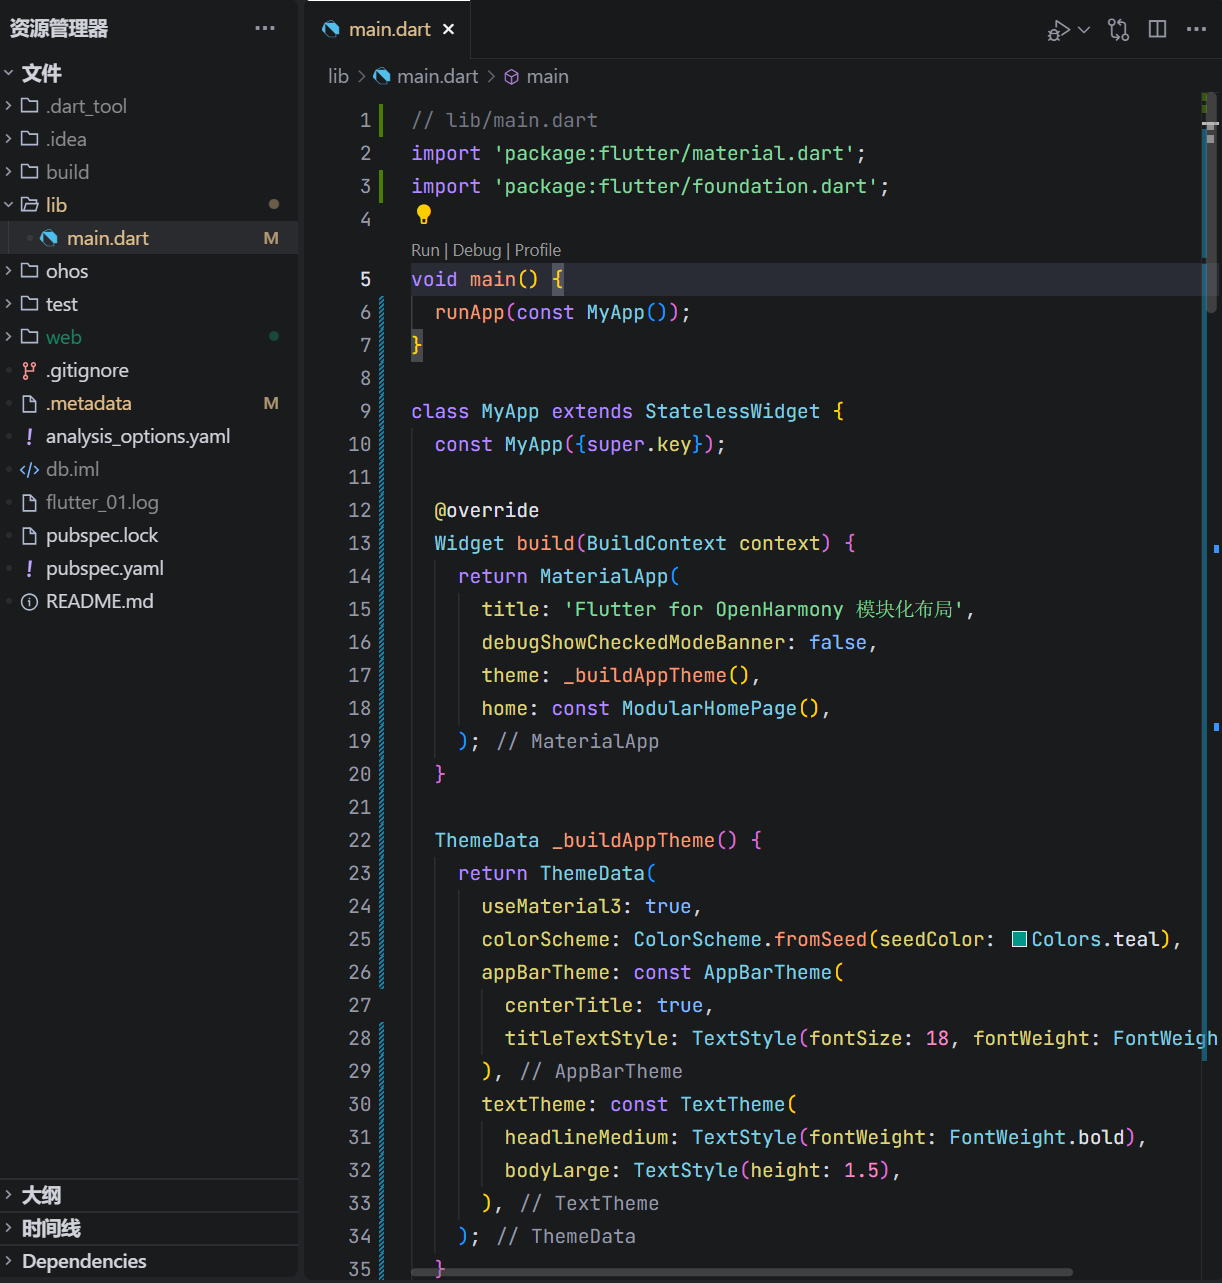
Task: Click the open folder icon of lib
Action: (x=30, y=204)
